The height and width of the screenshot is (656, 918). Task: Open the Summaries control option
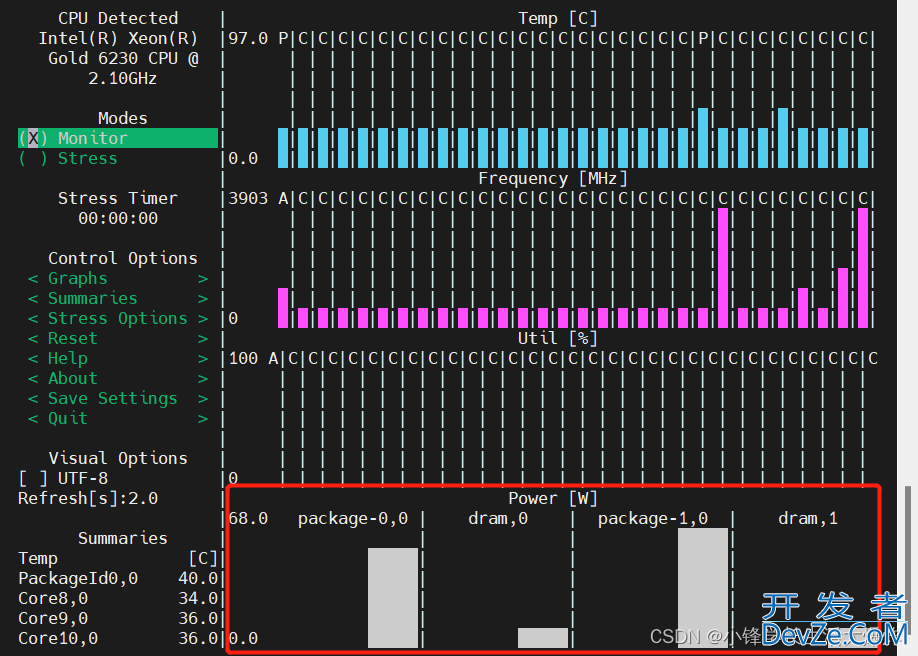click(118, 298)
